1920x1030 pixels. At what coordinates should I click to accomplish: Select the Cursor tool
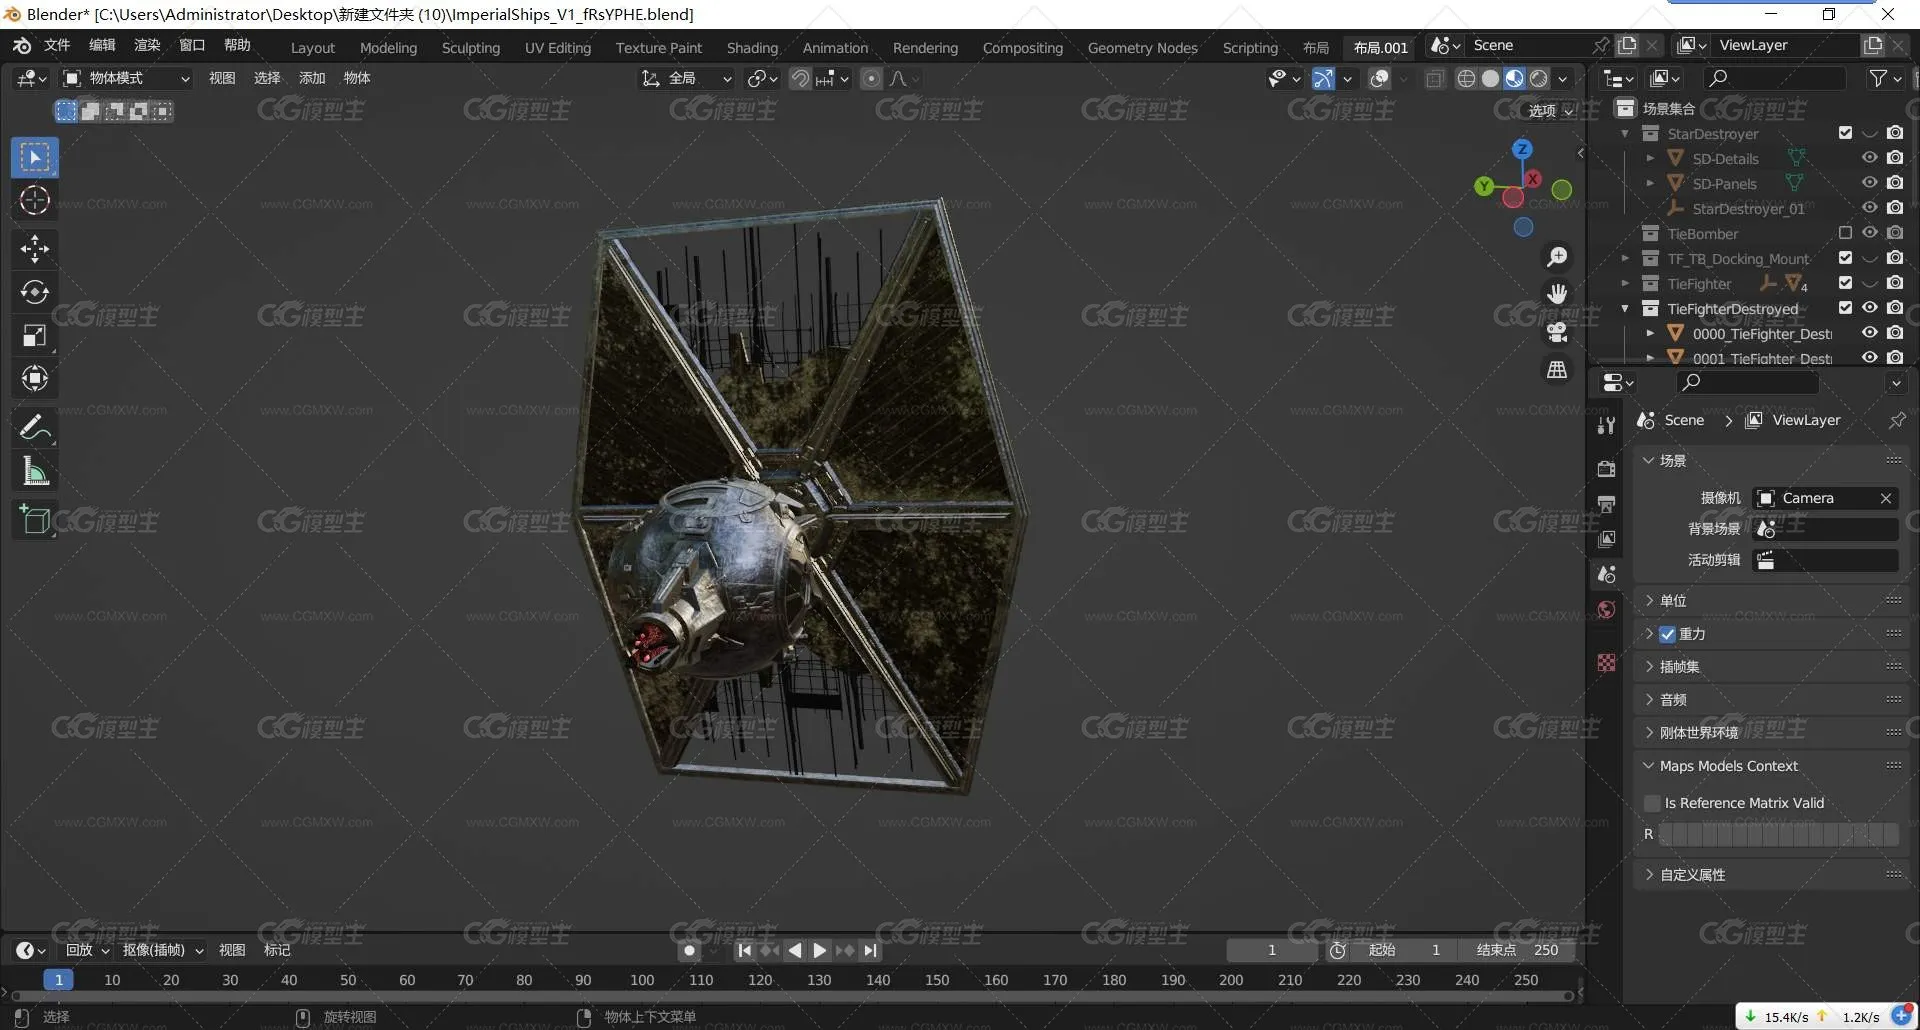(35, 200)
